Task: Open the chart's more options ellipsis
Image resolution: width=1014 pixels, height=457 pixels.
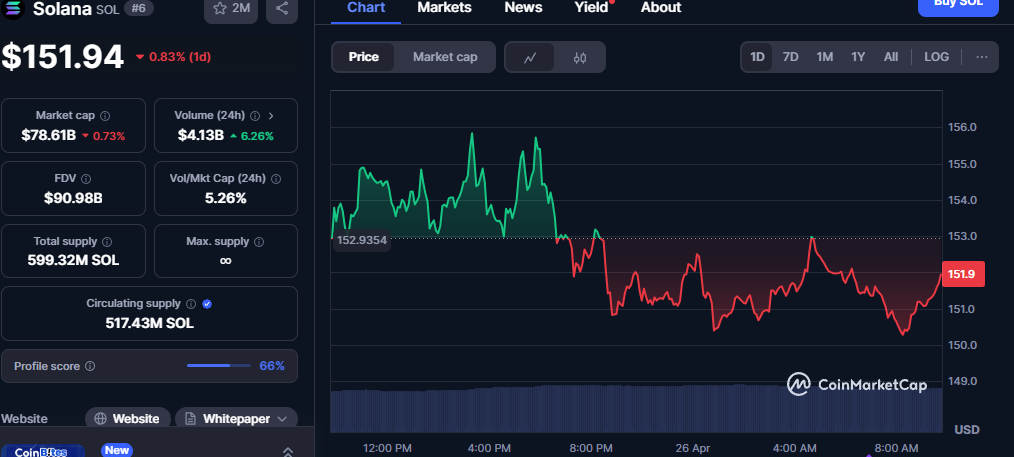Action: 982,57
